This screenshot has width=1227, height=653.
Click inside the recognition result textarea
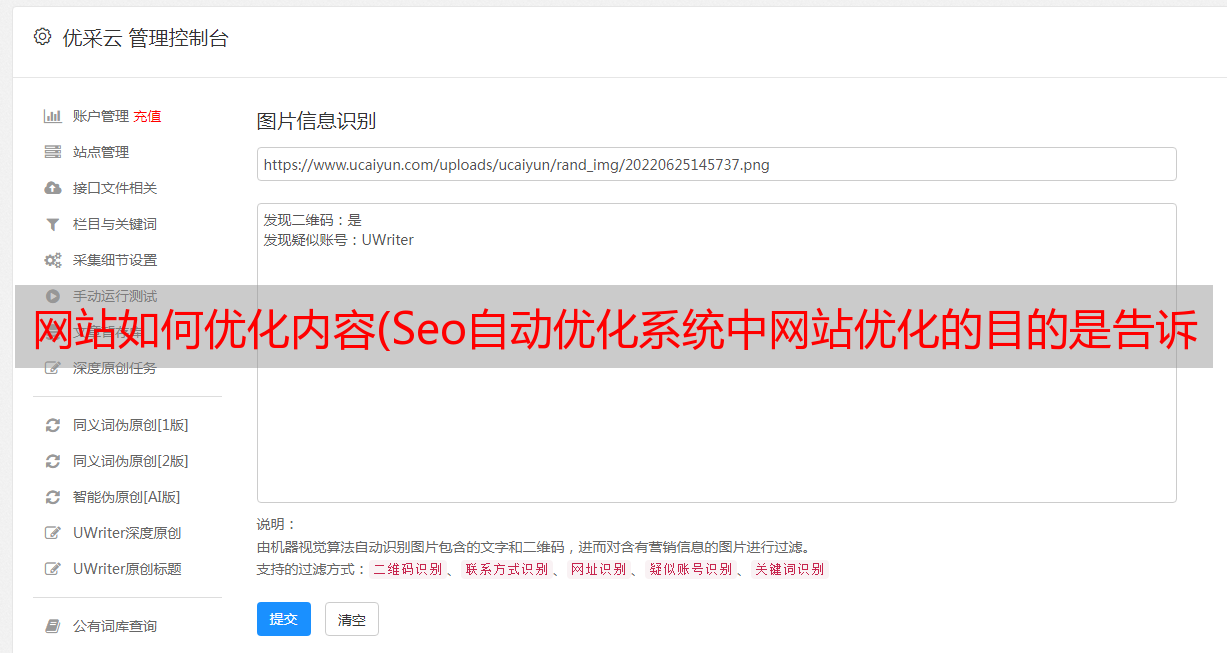click(716, 352)
